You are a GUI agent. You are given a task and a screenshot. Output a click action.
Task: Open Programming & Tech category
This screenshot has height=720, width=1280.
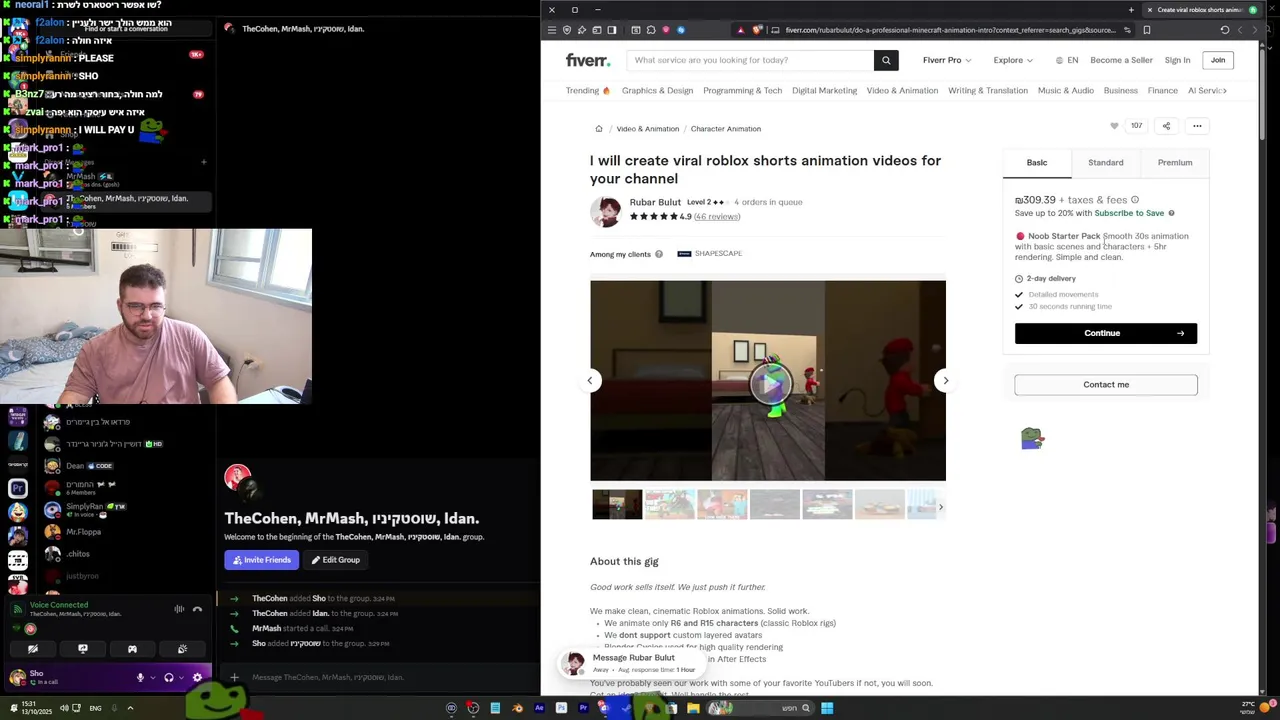pyautogui.click(x=742, y=91)
